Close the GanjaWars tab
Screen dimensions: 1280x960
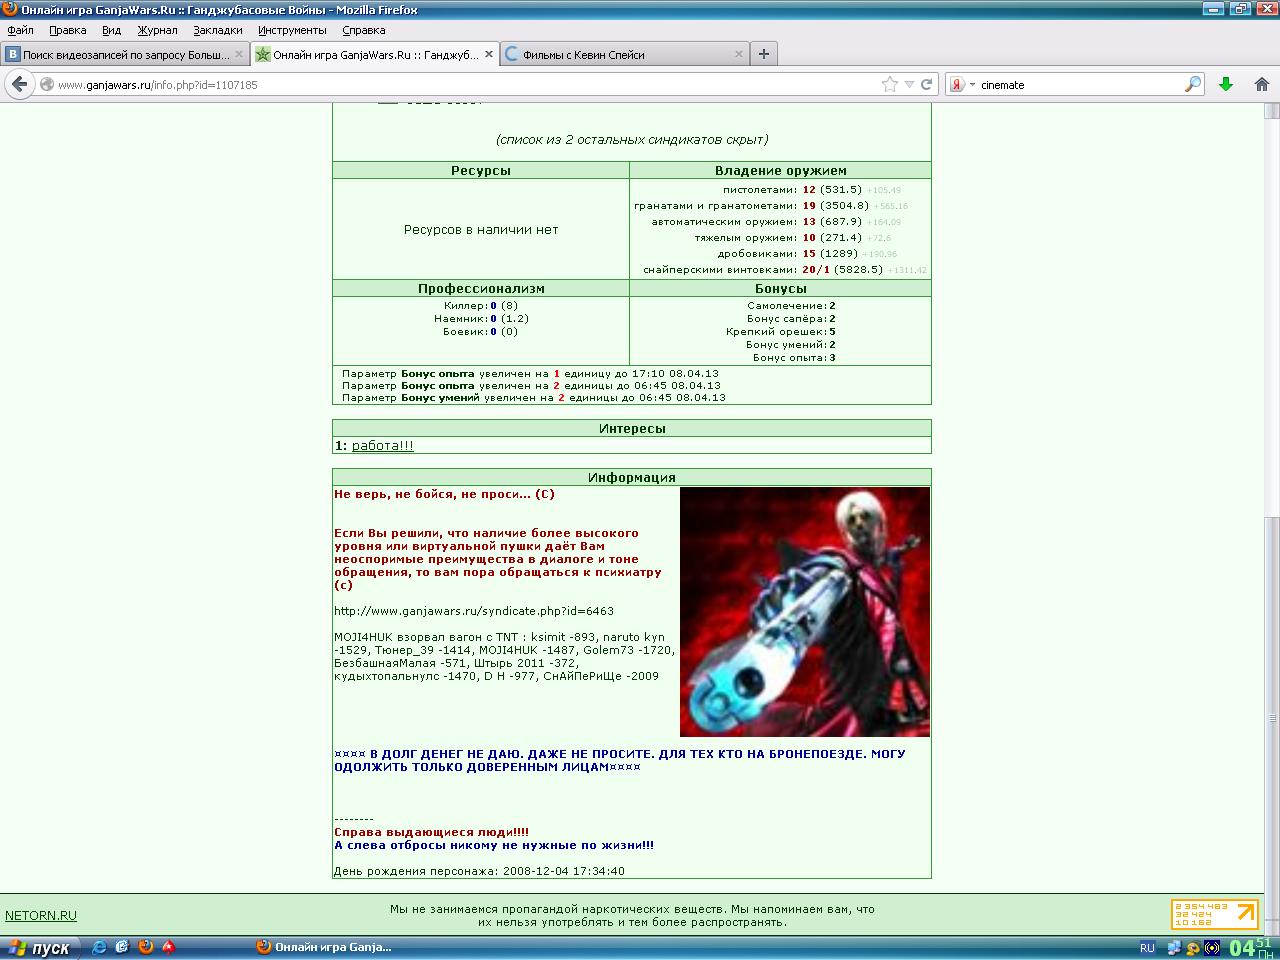[x=489, y=54]
